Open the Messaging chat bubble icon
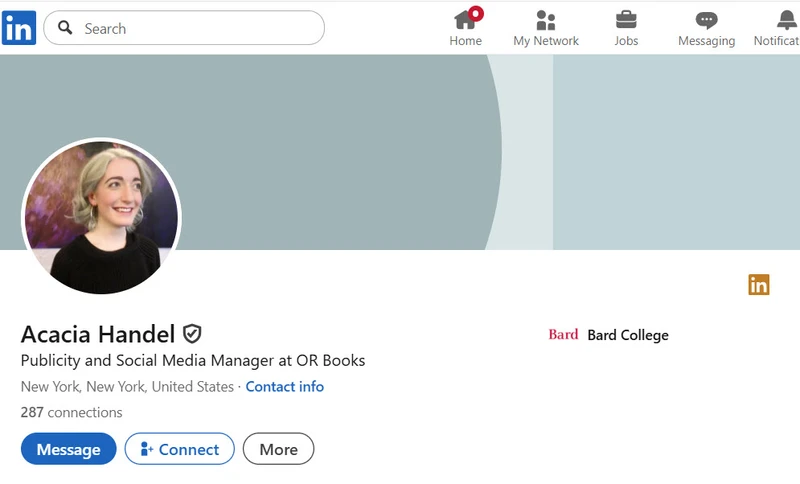Viewport: 800px width, 484px height. click(x=706, y=20)
